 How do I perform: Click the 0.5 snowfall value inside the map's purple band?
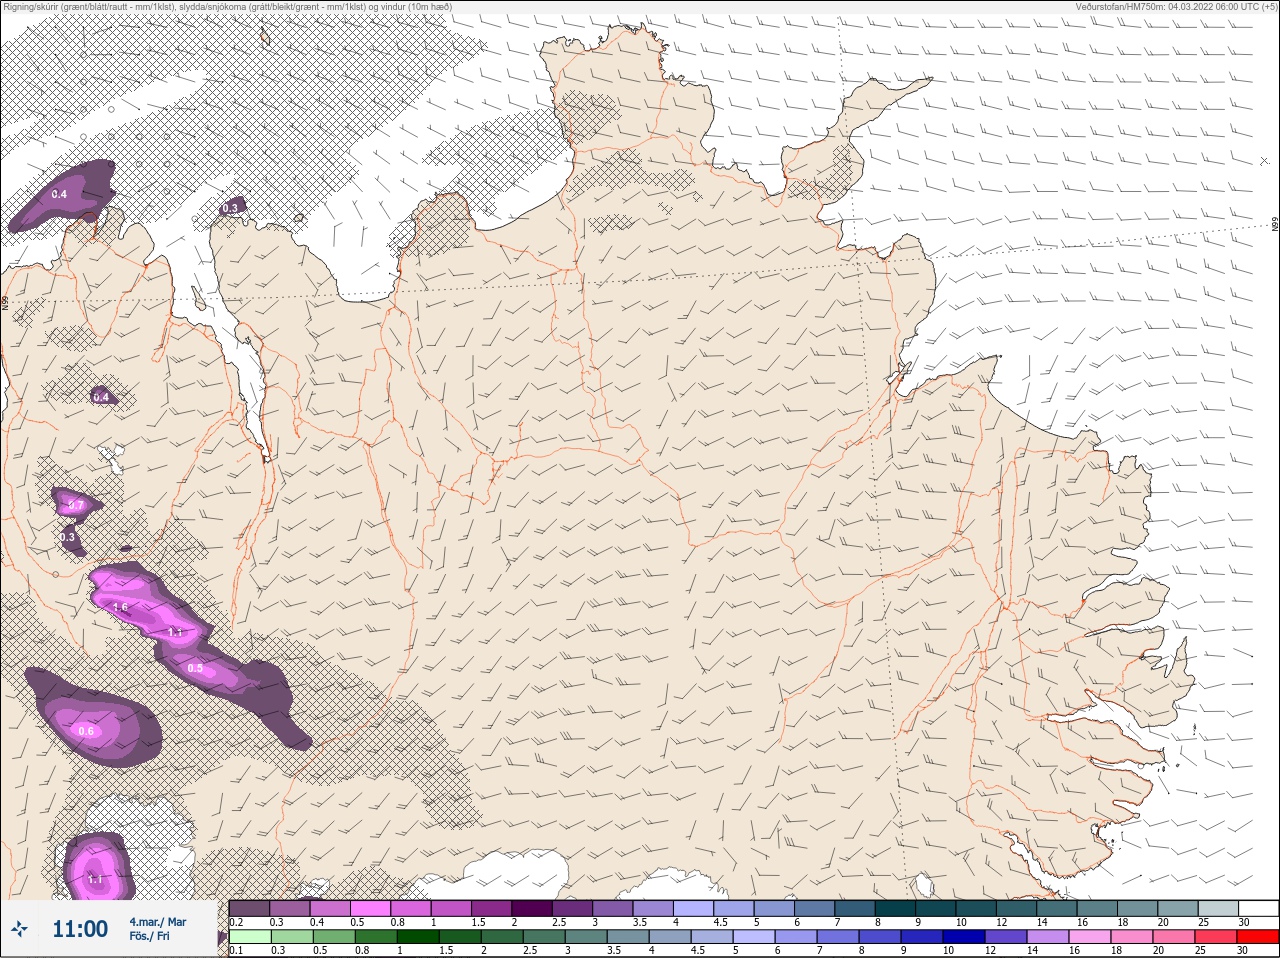click(x=195, y=668)
